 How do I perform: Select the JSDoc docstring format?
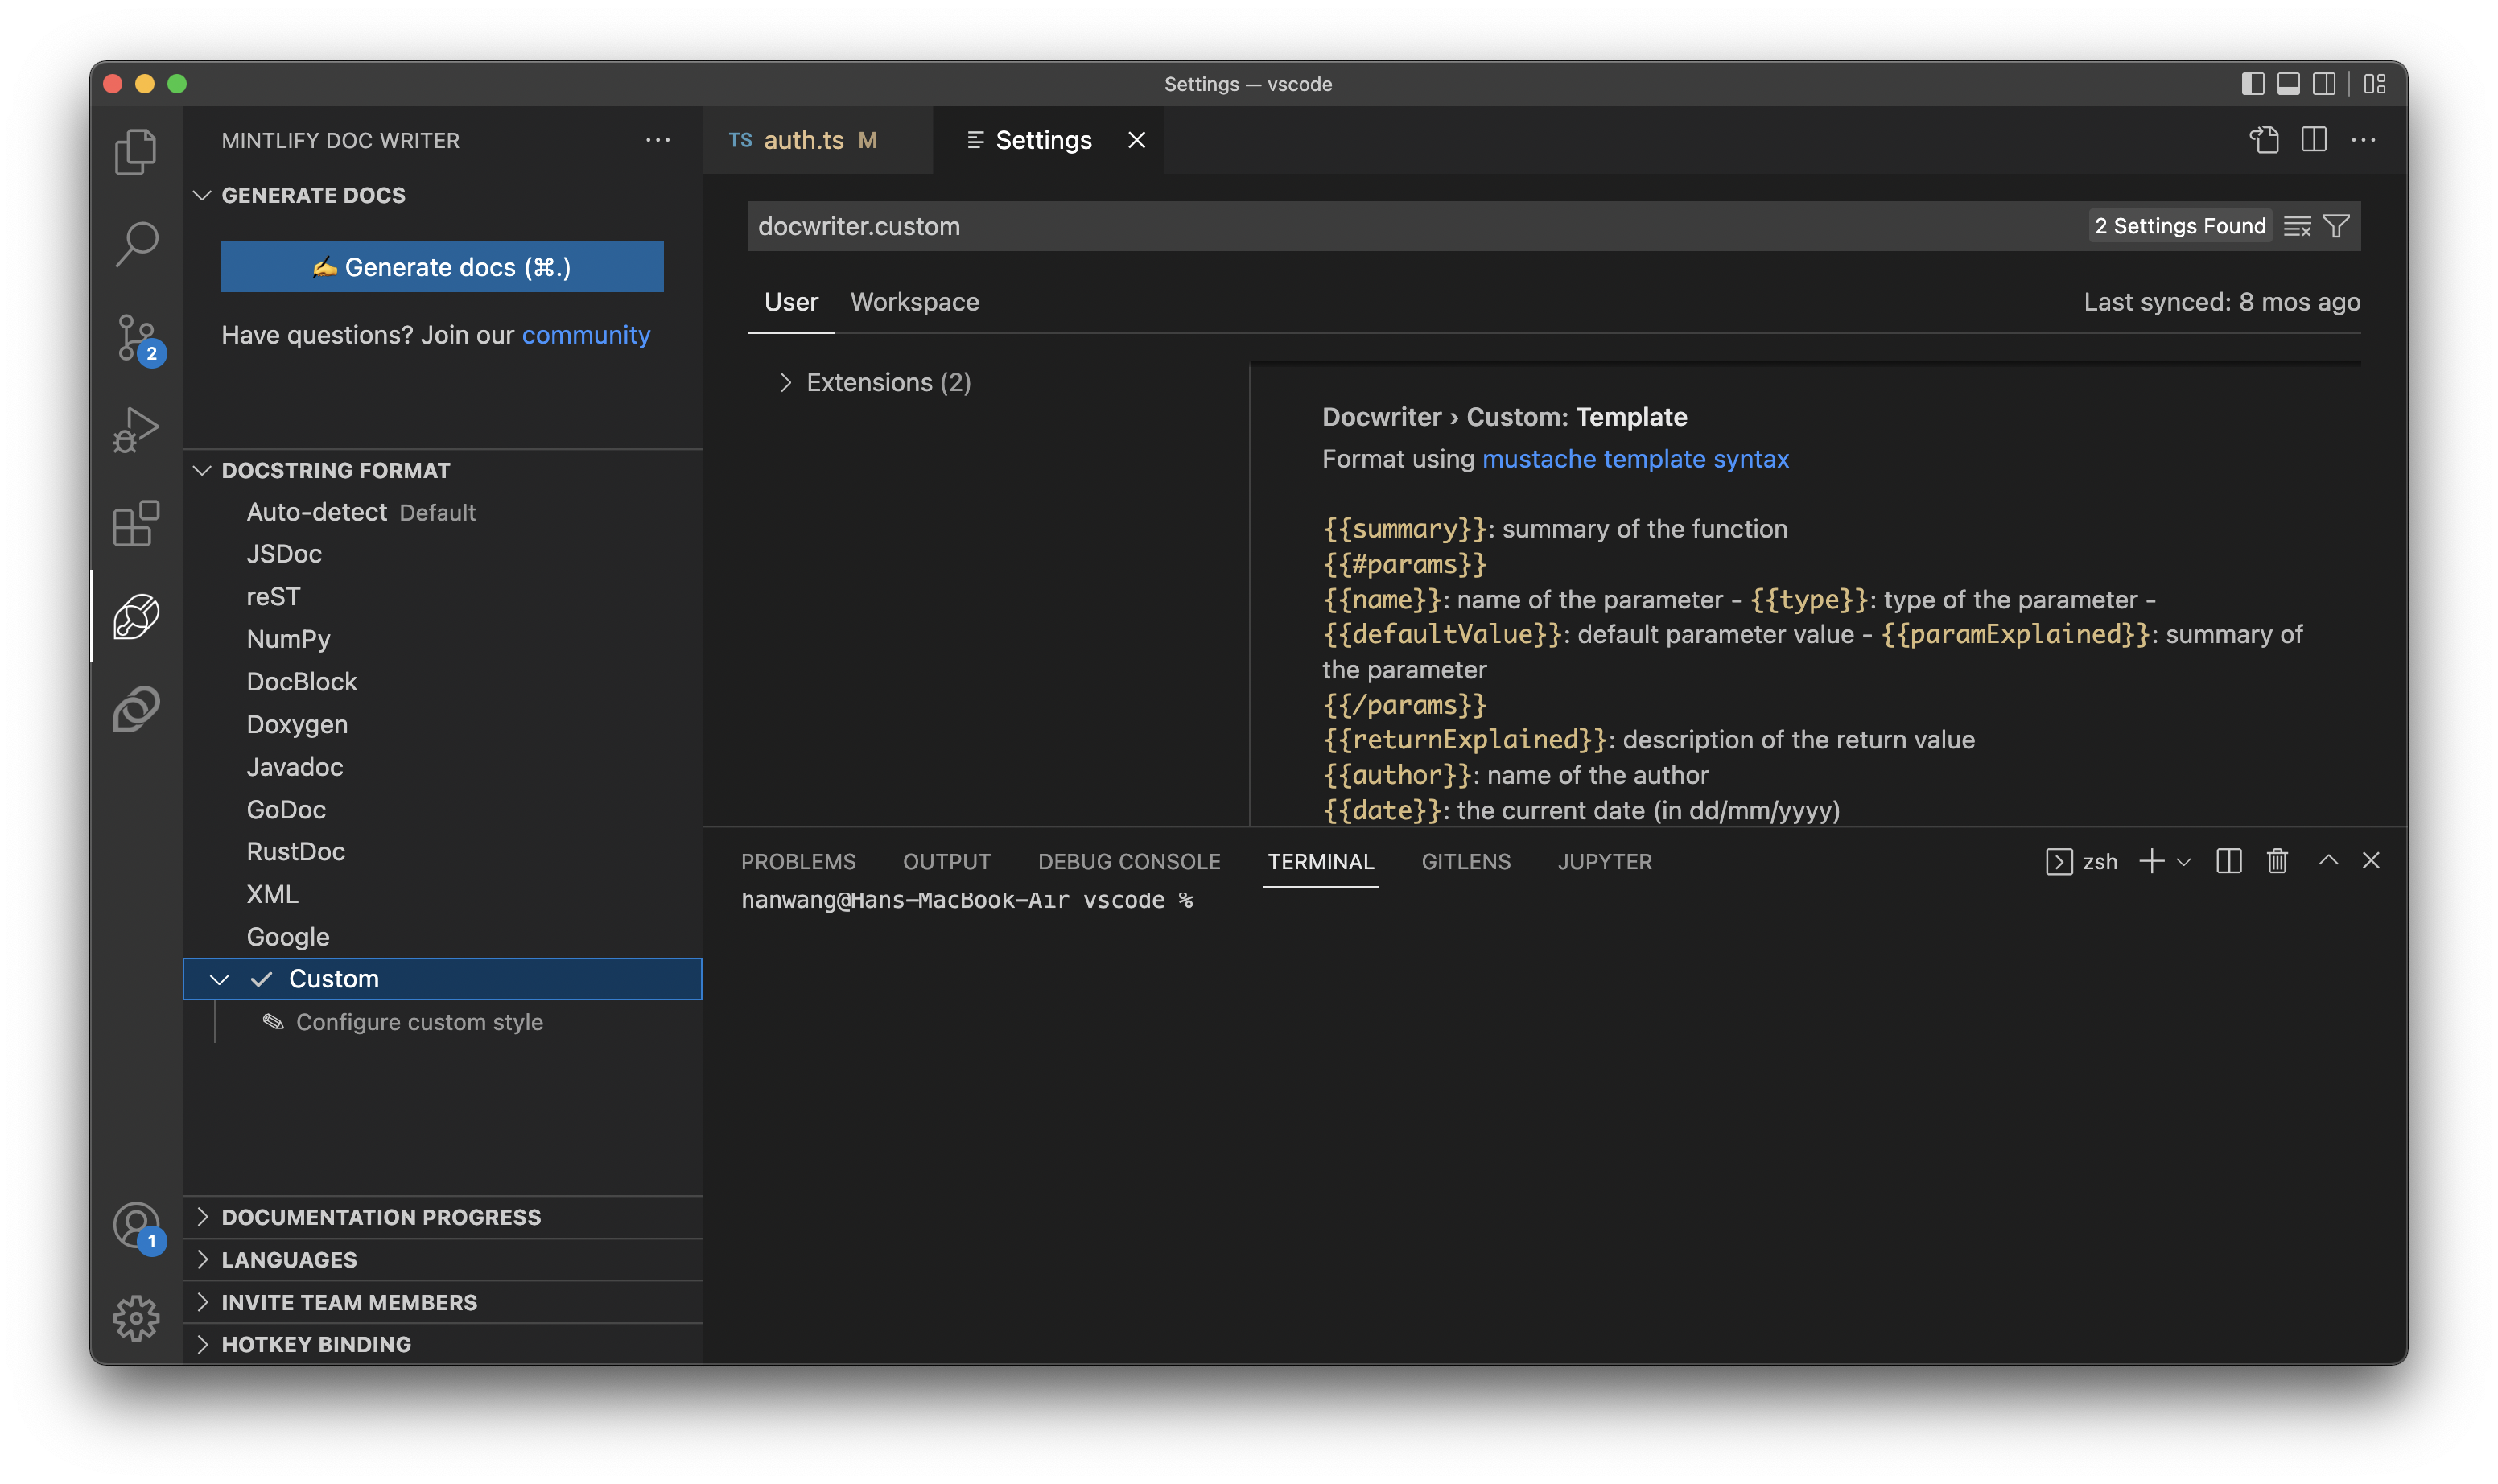(x=284, y=553)
